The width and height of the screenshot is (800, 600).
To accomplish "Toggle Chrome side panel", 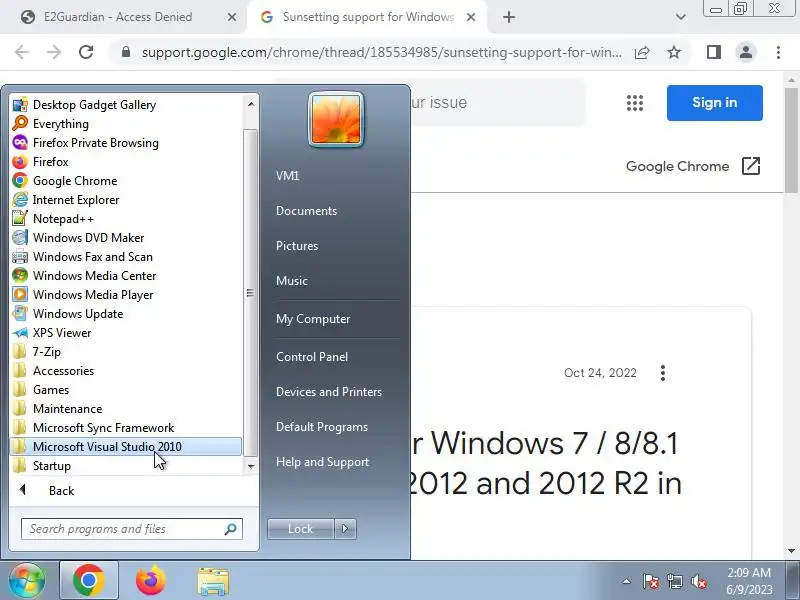I will 714,52.
